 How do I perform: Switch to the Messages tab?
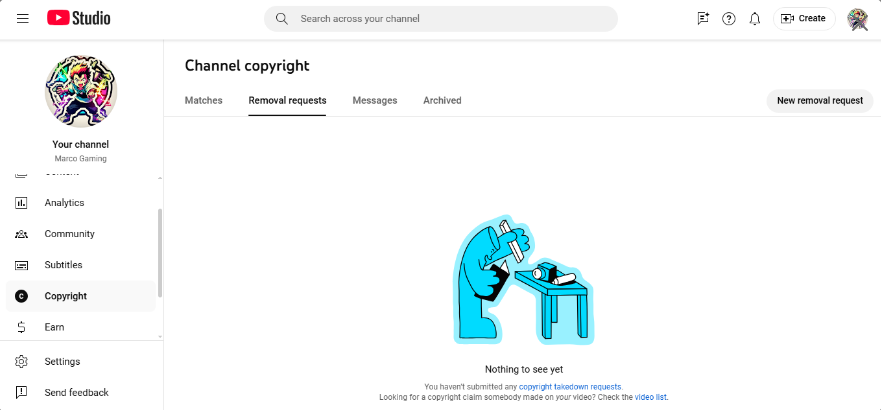coord(375,101)
